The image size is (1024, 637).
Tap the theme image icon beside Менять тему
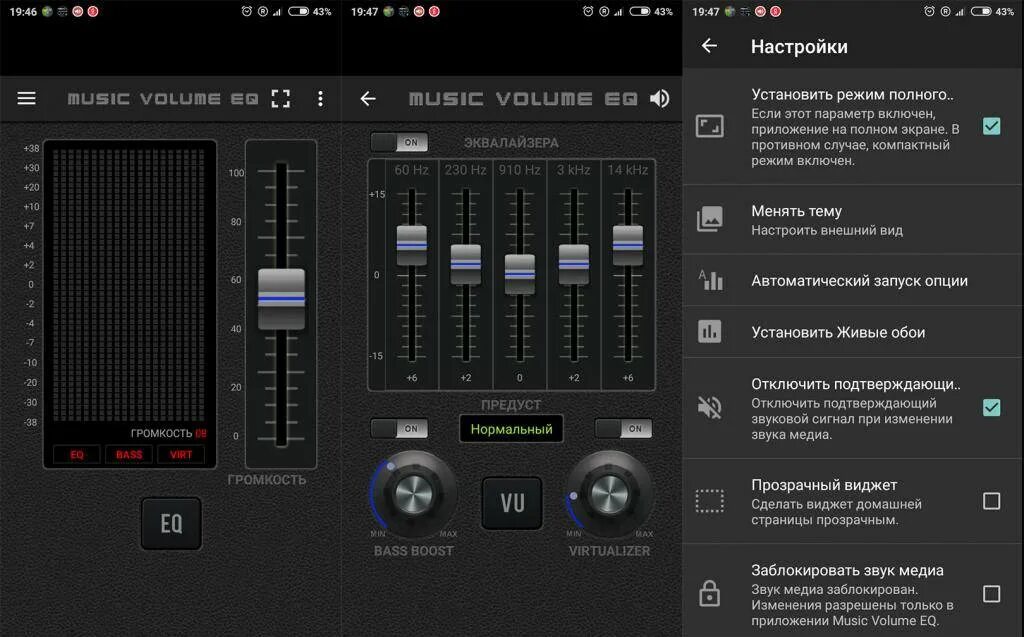pos(709,219)
